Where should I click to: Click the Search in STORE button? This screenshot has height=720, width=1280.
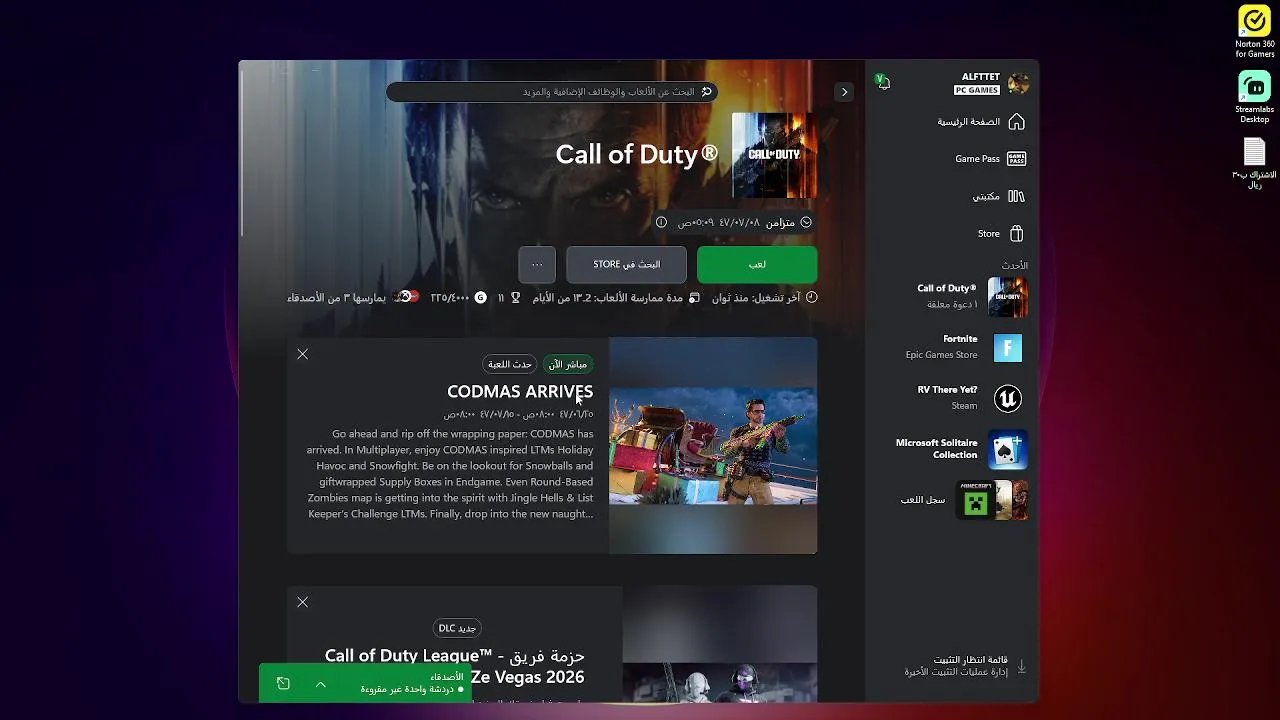pyautogui.click(x=626, y=265)
